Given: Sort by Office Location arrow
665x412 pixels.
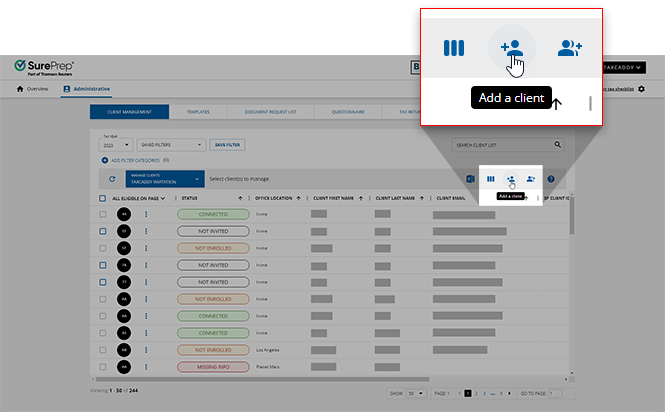Looking at the screenshot, I should [299, 198].
